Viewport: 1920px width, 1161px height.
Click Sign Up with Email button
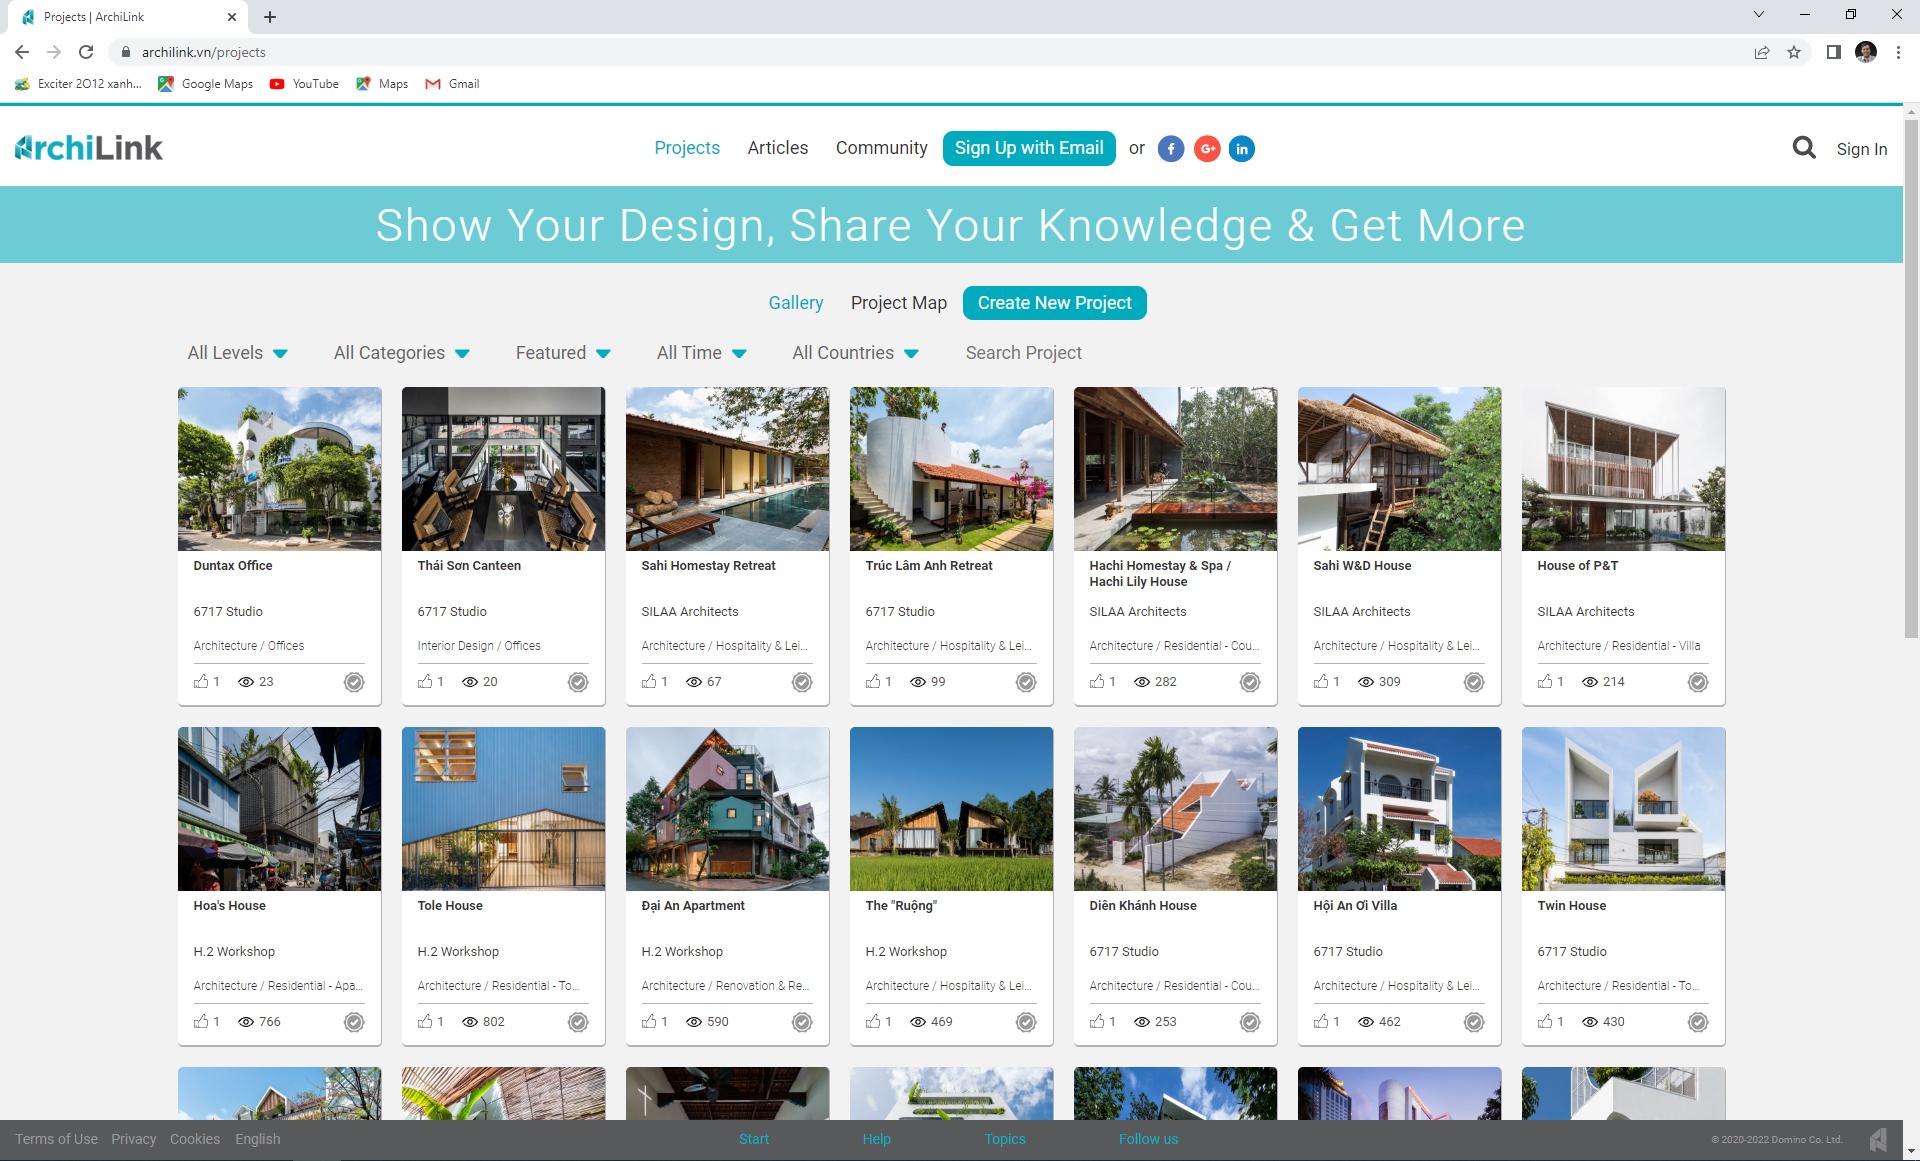pyautogui.click(x=1029, y=148)
